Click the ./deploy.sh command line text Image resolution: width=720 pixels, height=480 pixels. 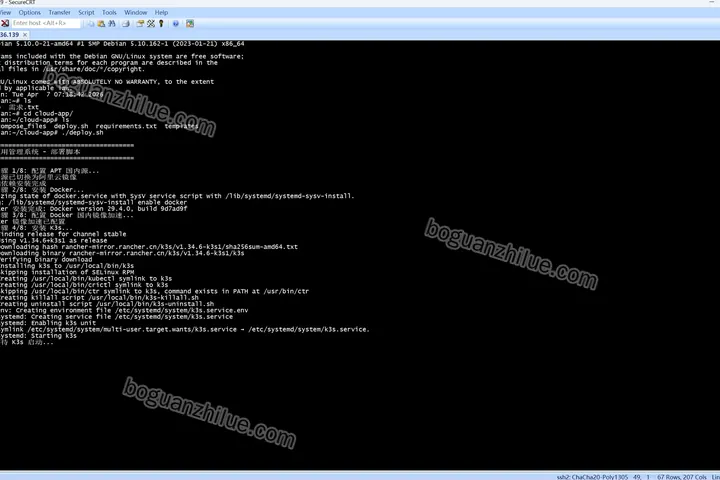pyautogui.click(x=83, y=133)
